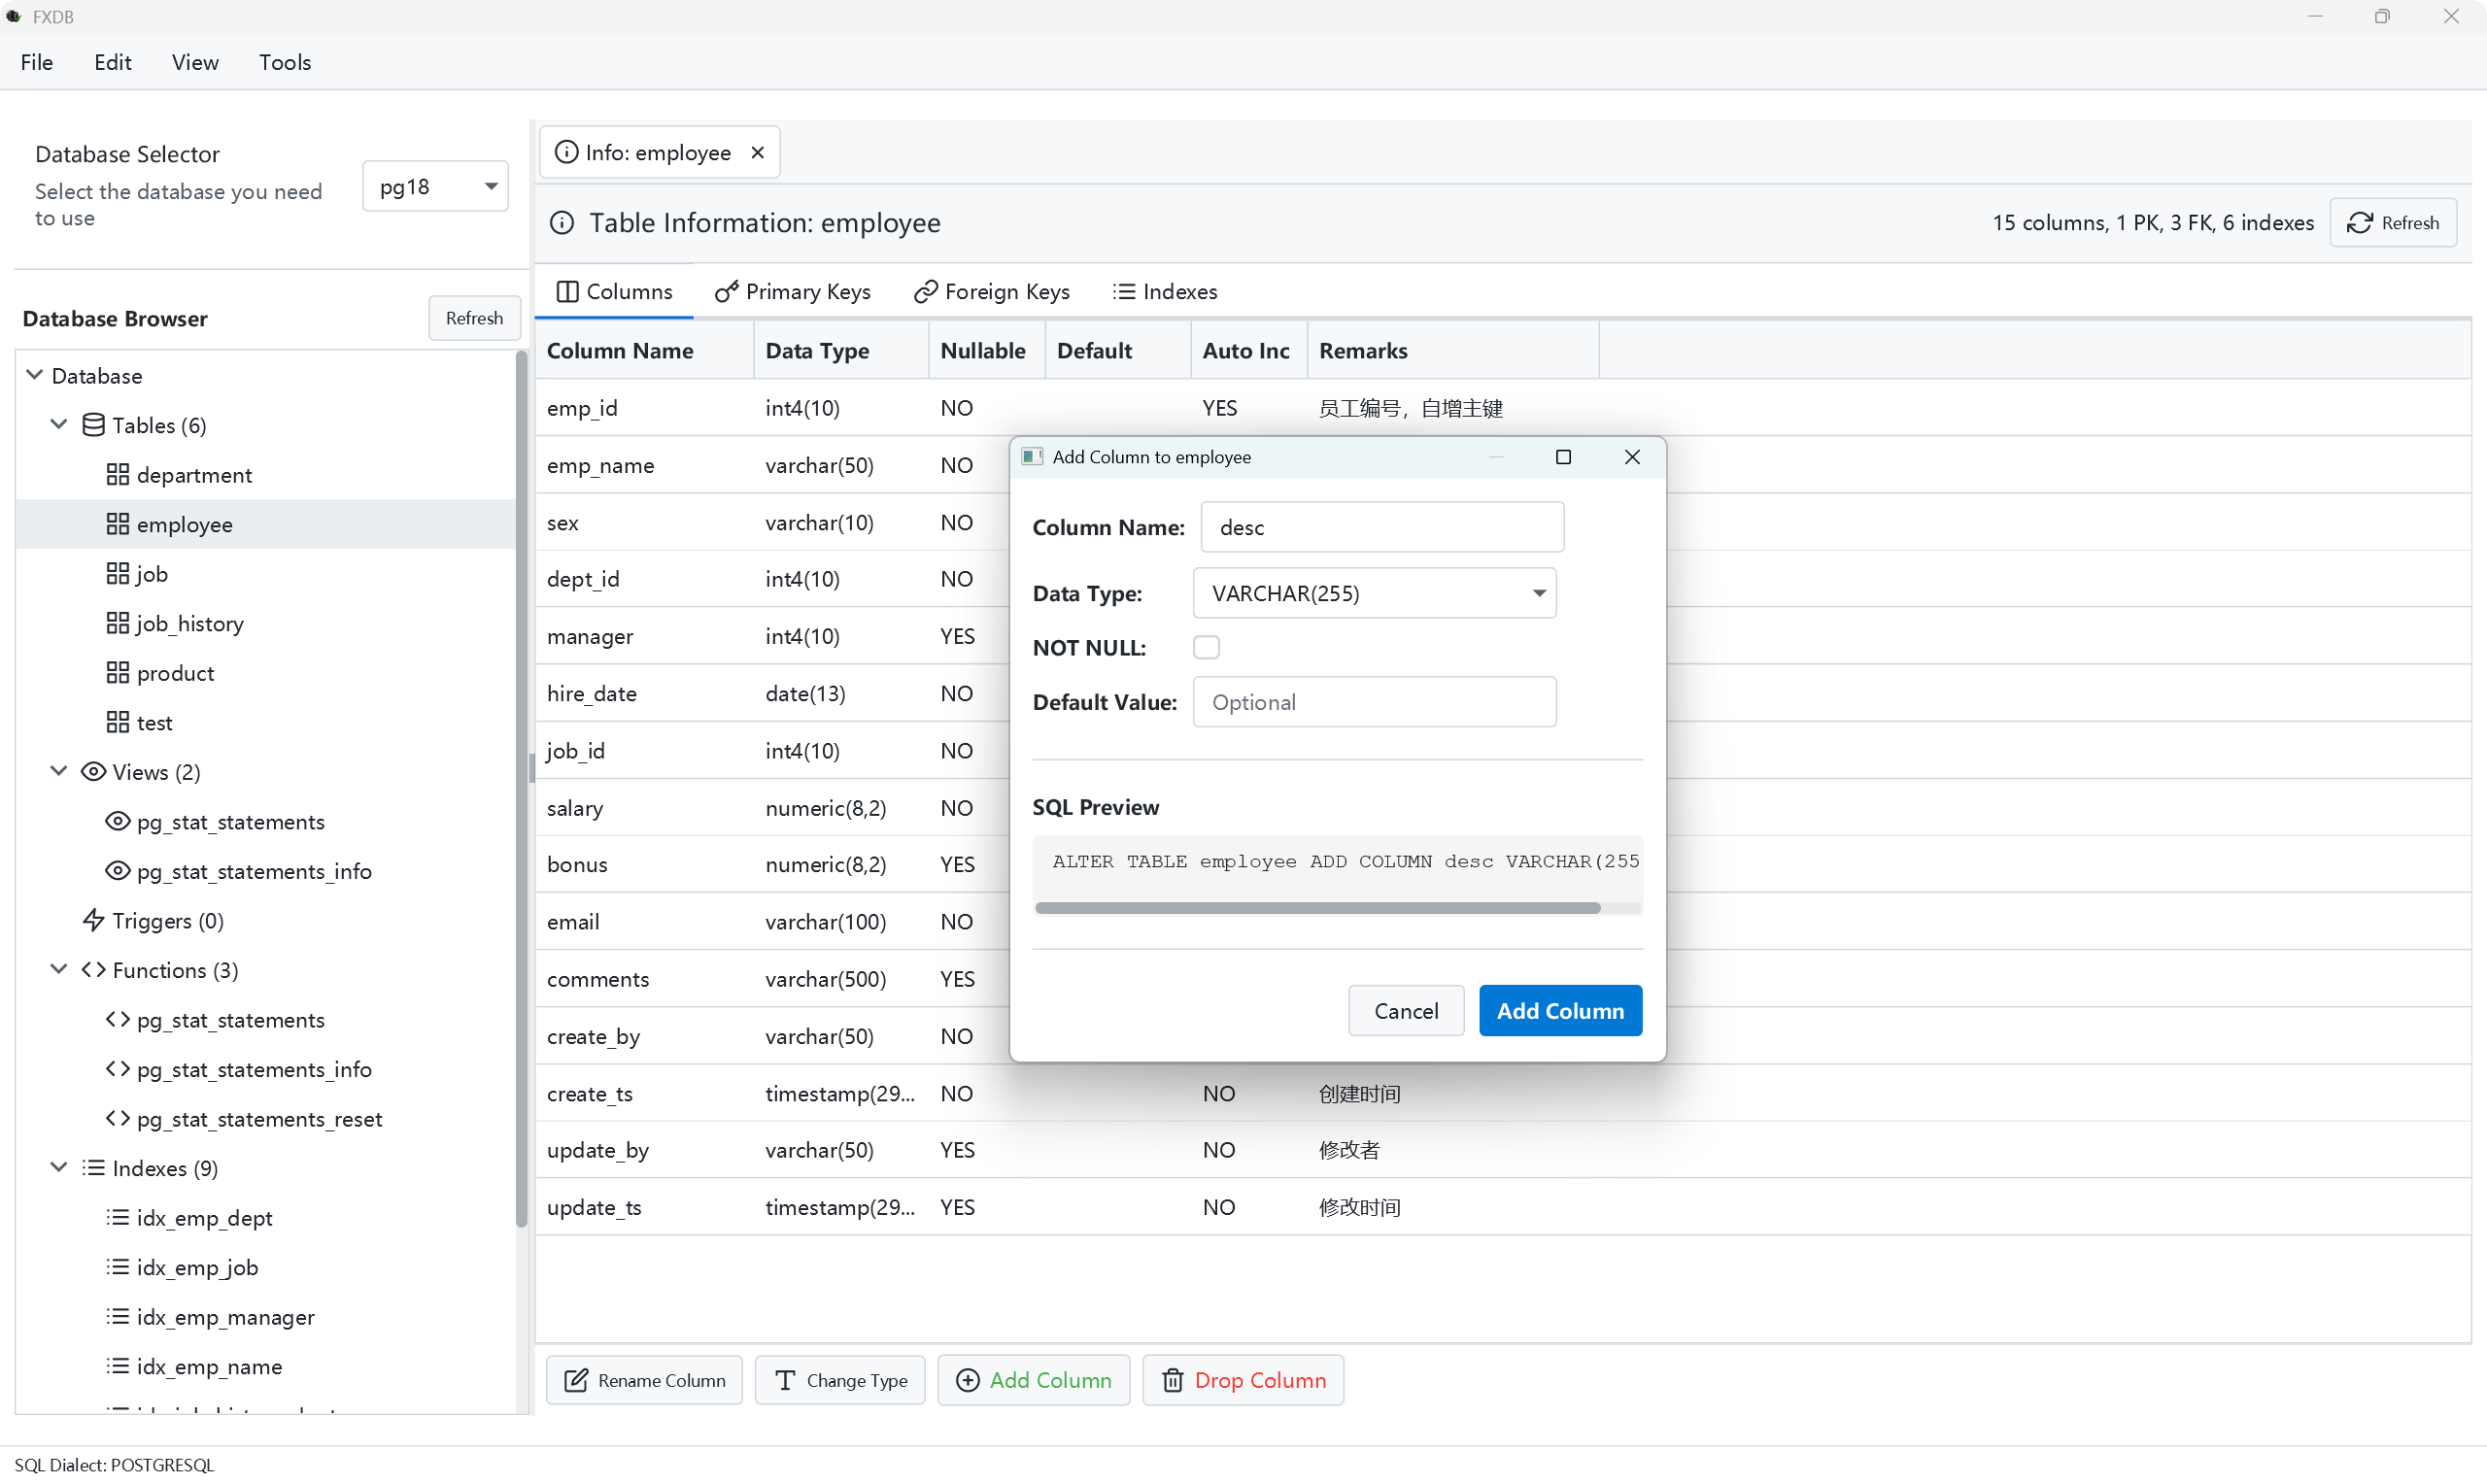Viewport: 2487px width, 1484px height.
Task: Click Cancel in the Add Column dialog
Action: click(x=1405, y=1010)
